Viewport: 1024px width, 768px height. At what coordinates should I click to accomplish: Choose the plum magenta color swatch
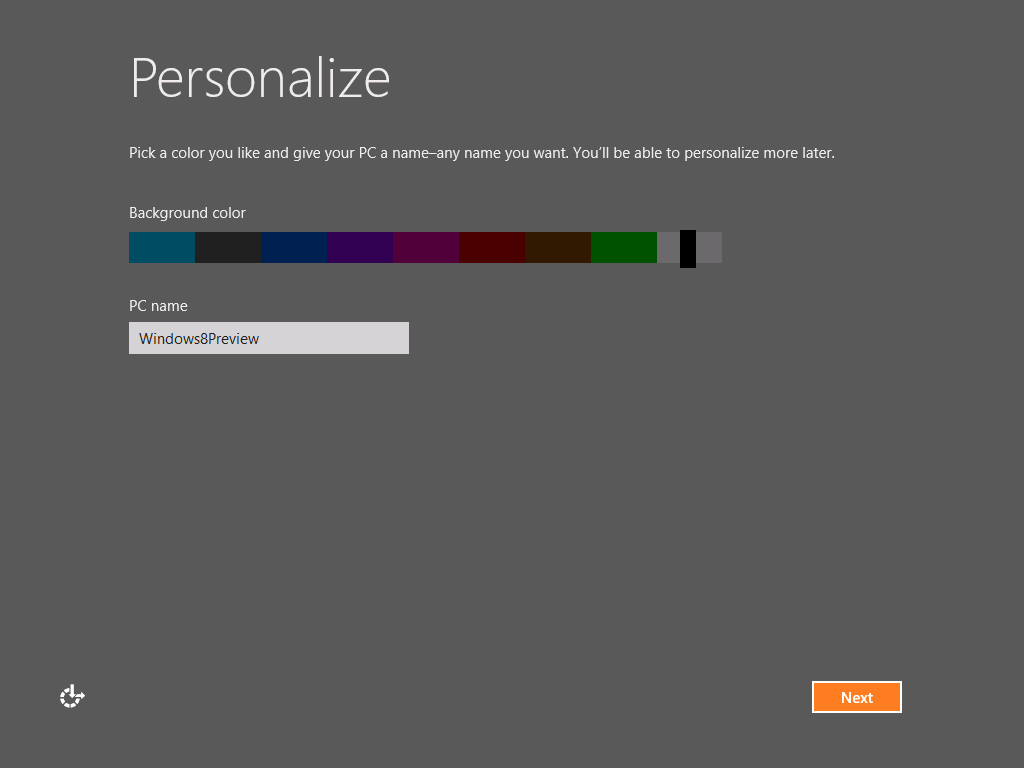pyautogui.click(x=426, y=247)
